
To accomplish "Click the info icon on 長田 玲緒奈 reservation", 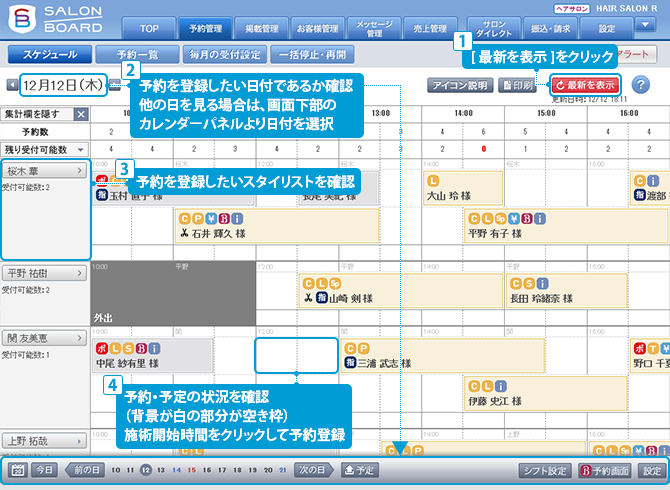I will pyautogui.click(x=542, y=284).
